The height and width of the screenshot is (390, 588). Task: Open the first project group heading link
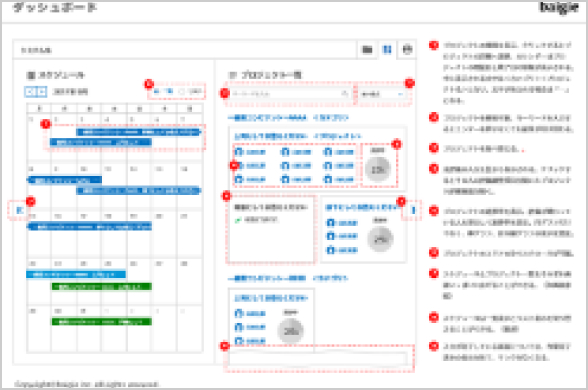267,118
